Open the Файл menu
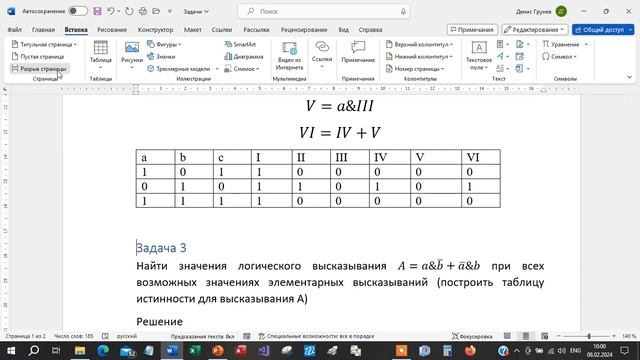This screenshot has height=360, width=640. pos(15,29)
